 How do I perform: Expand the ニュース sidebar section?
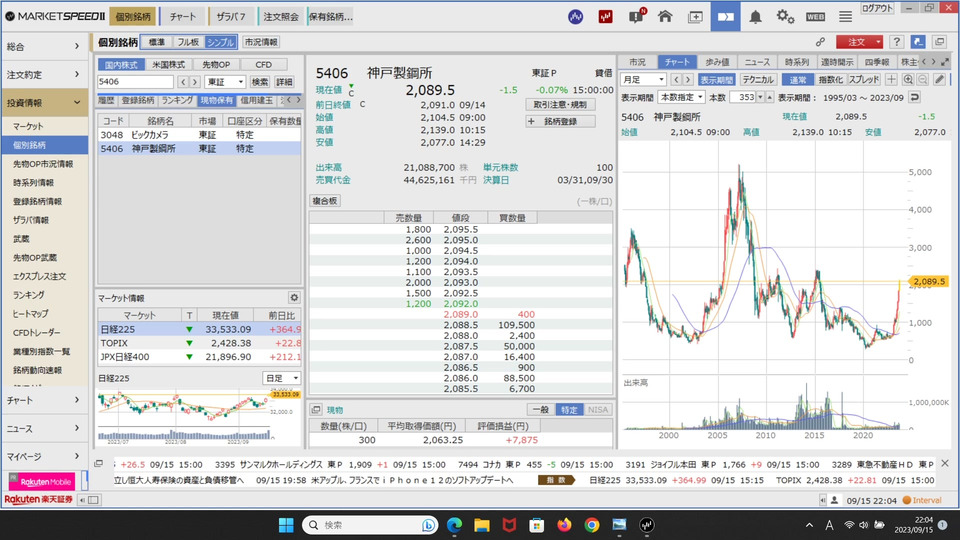click(x=43, y=428)
